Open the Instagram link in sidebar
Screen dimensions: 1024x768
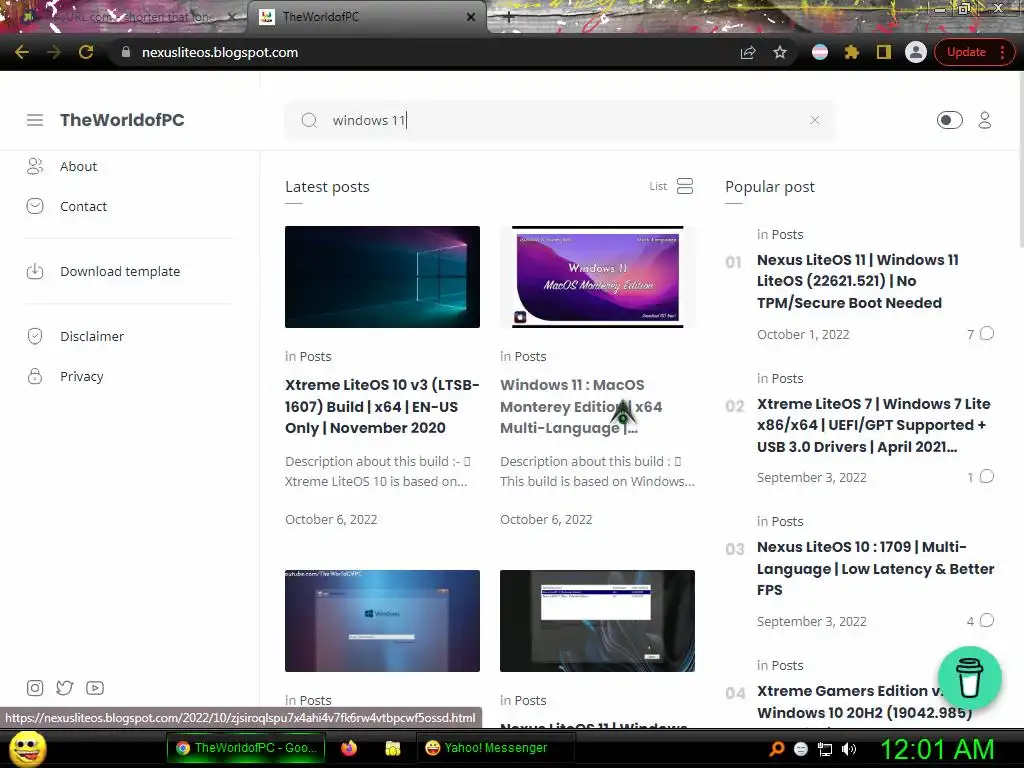tap(35, 688)
